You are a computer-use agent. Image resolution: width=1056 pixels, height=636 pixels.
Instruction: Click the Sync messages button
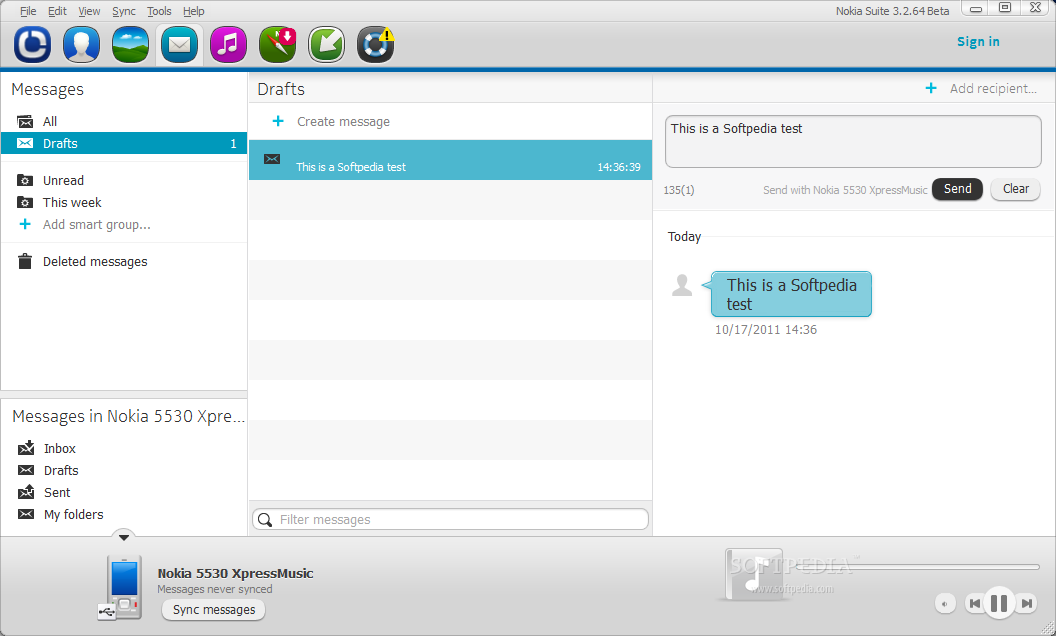[x=213, y=610]
